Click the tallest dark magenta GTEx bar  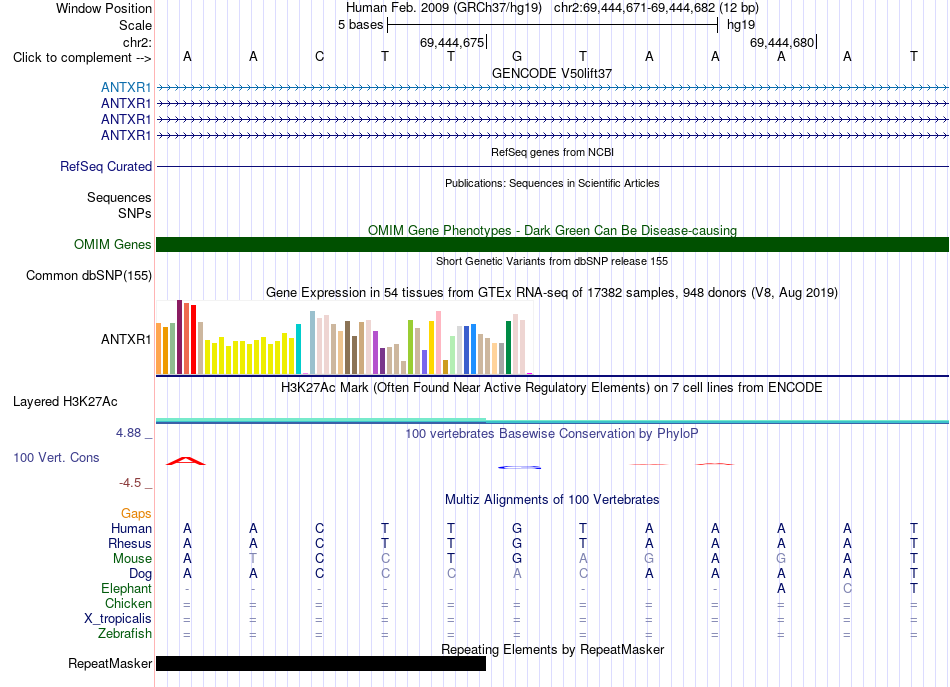179,337
